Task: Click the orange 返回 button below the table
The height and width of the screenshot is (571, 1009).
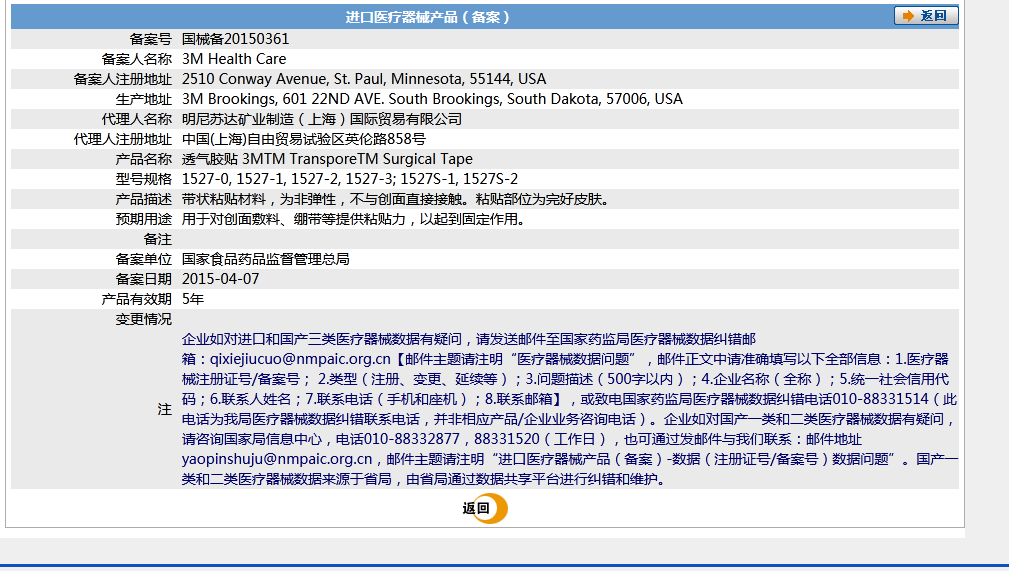Action: click(x=485, y=509)
